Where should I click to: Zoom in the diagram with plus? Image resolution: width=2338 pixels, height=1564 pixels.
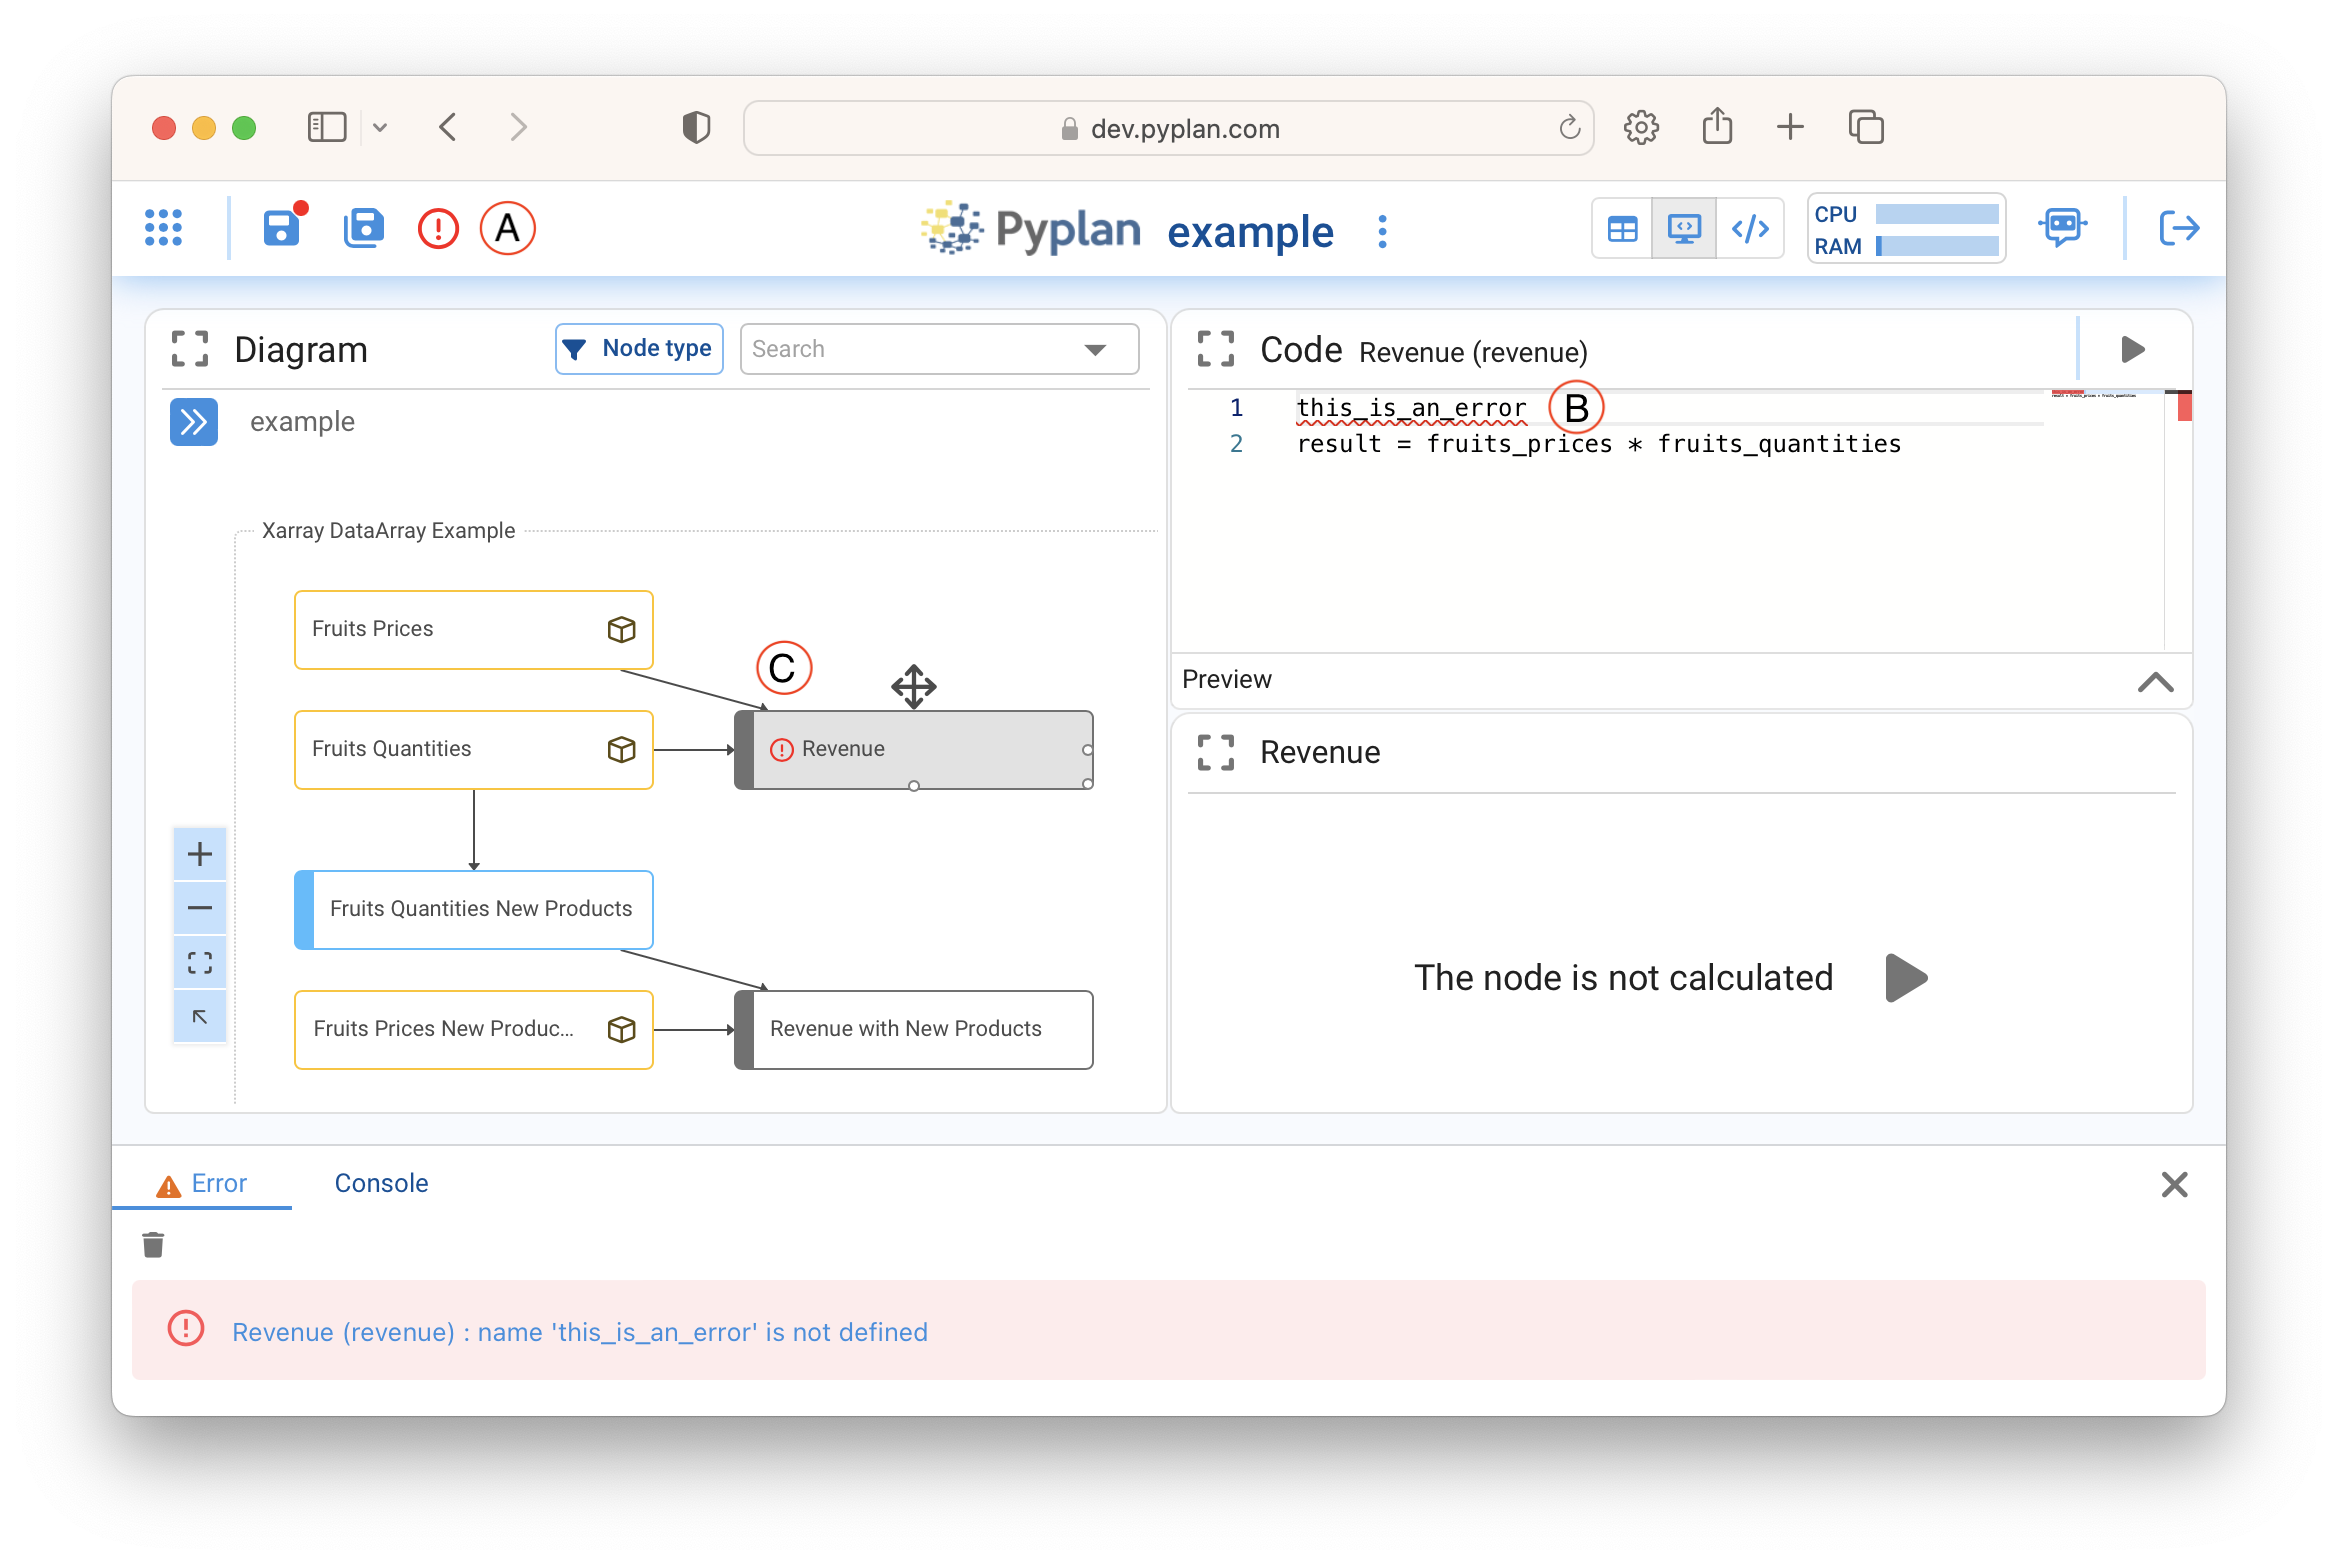click(x=200, y=854)
